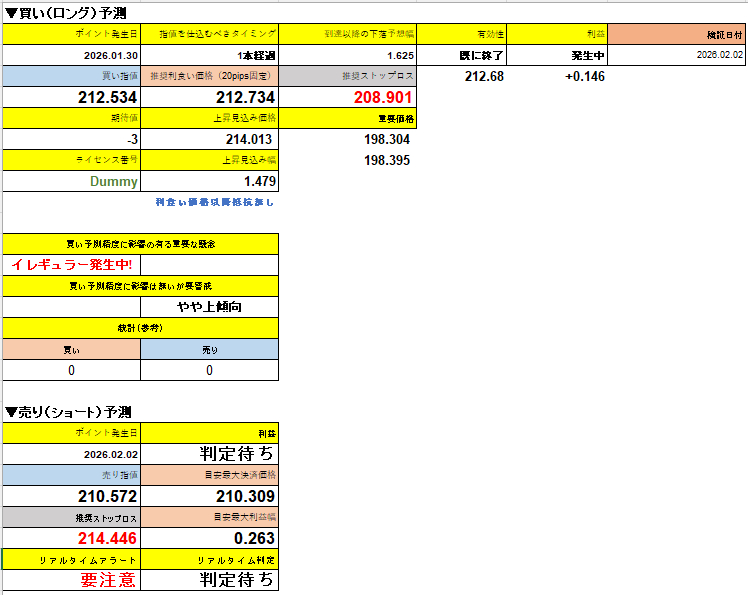Click 判定待ち under リアルタイム判定
This screenshot has height=595, width=748.
(x=209, y=580)
